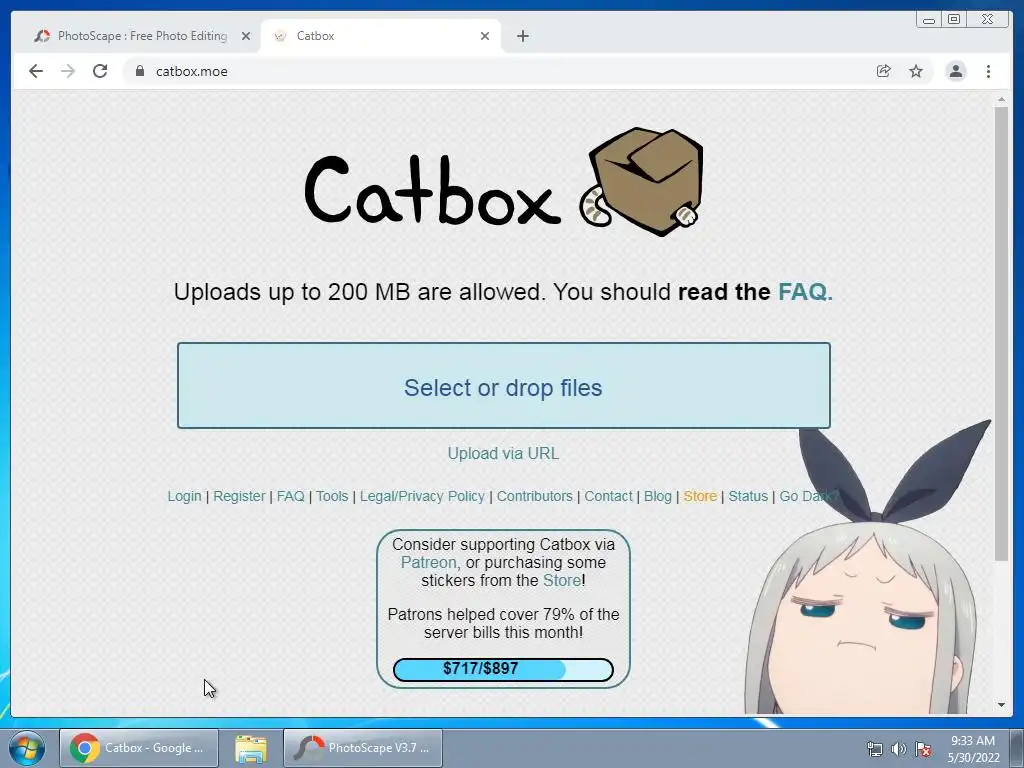Open the FAQ link in the headline
Viewport: 1024px width, 768px height.
coord(805,291)
